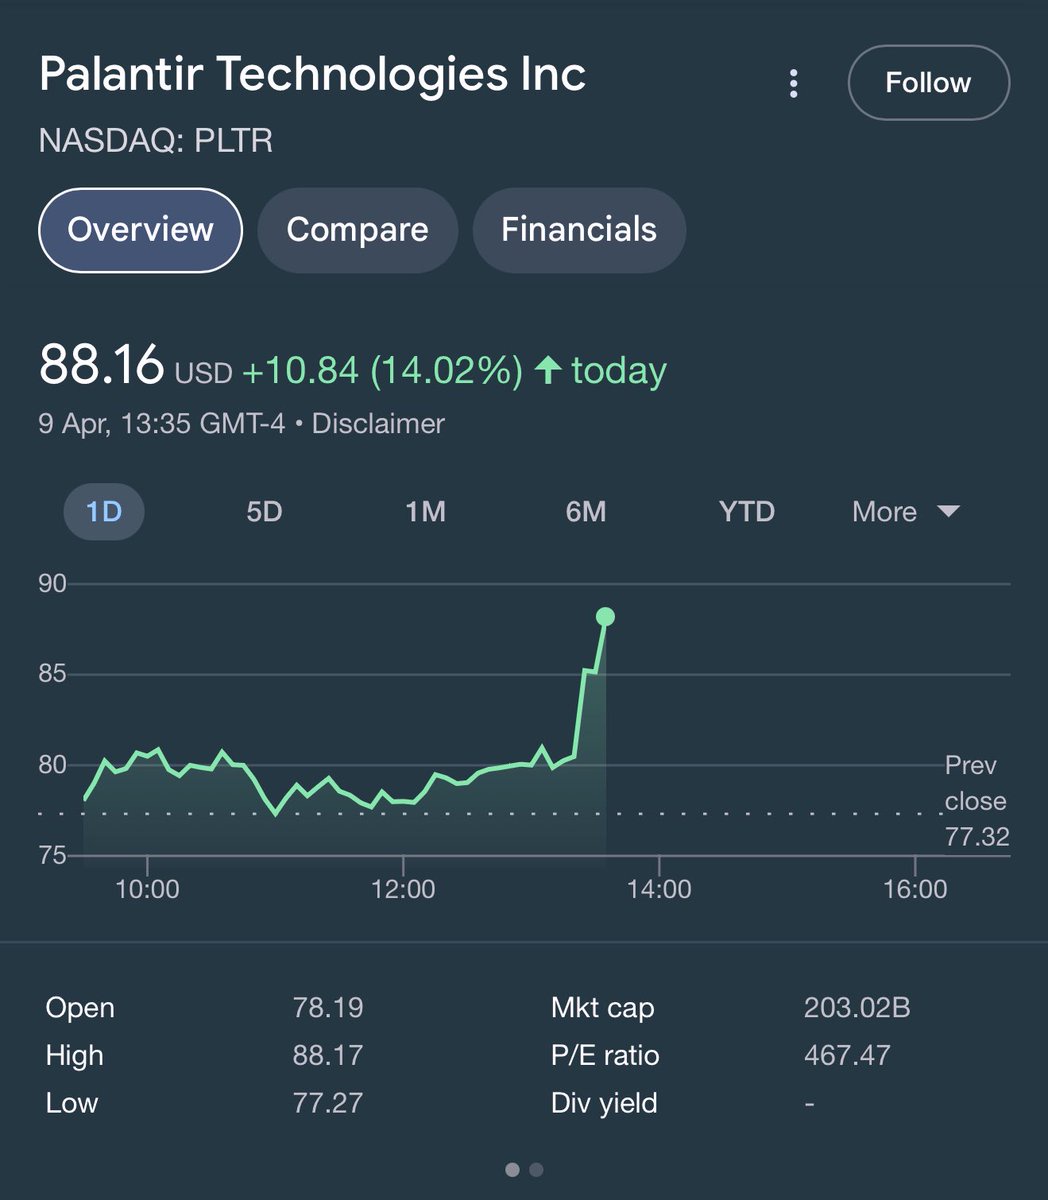The height and width of the screenshot is (1200, 1048).
Task: Click the green current-price dot on chart
Action: pyautogui.click(x=605, y=617)
